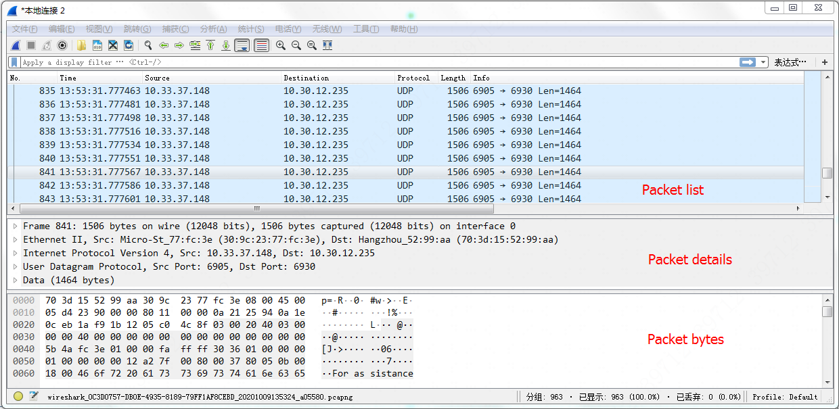839x410 pixels.
Task: Open the 无线(W) menu
Action: tap(327, 29)
